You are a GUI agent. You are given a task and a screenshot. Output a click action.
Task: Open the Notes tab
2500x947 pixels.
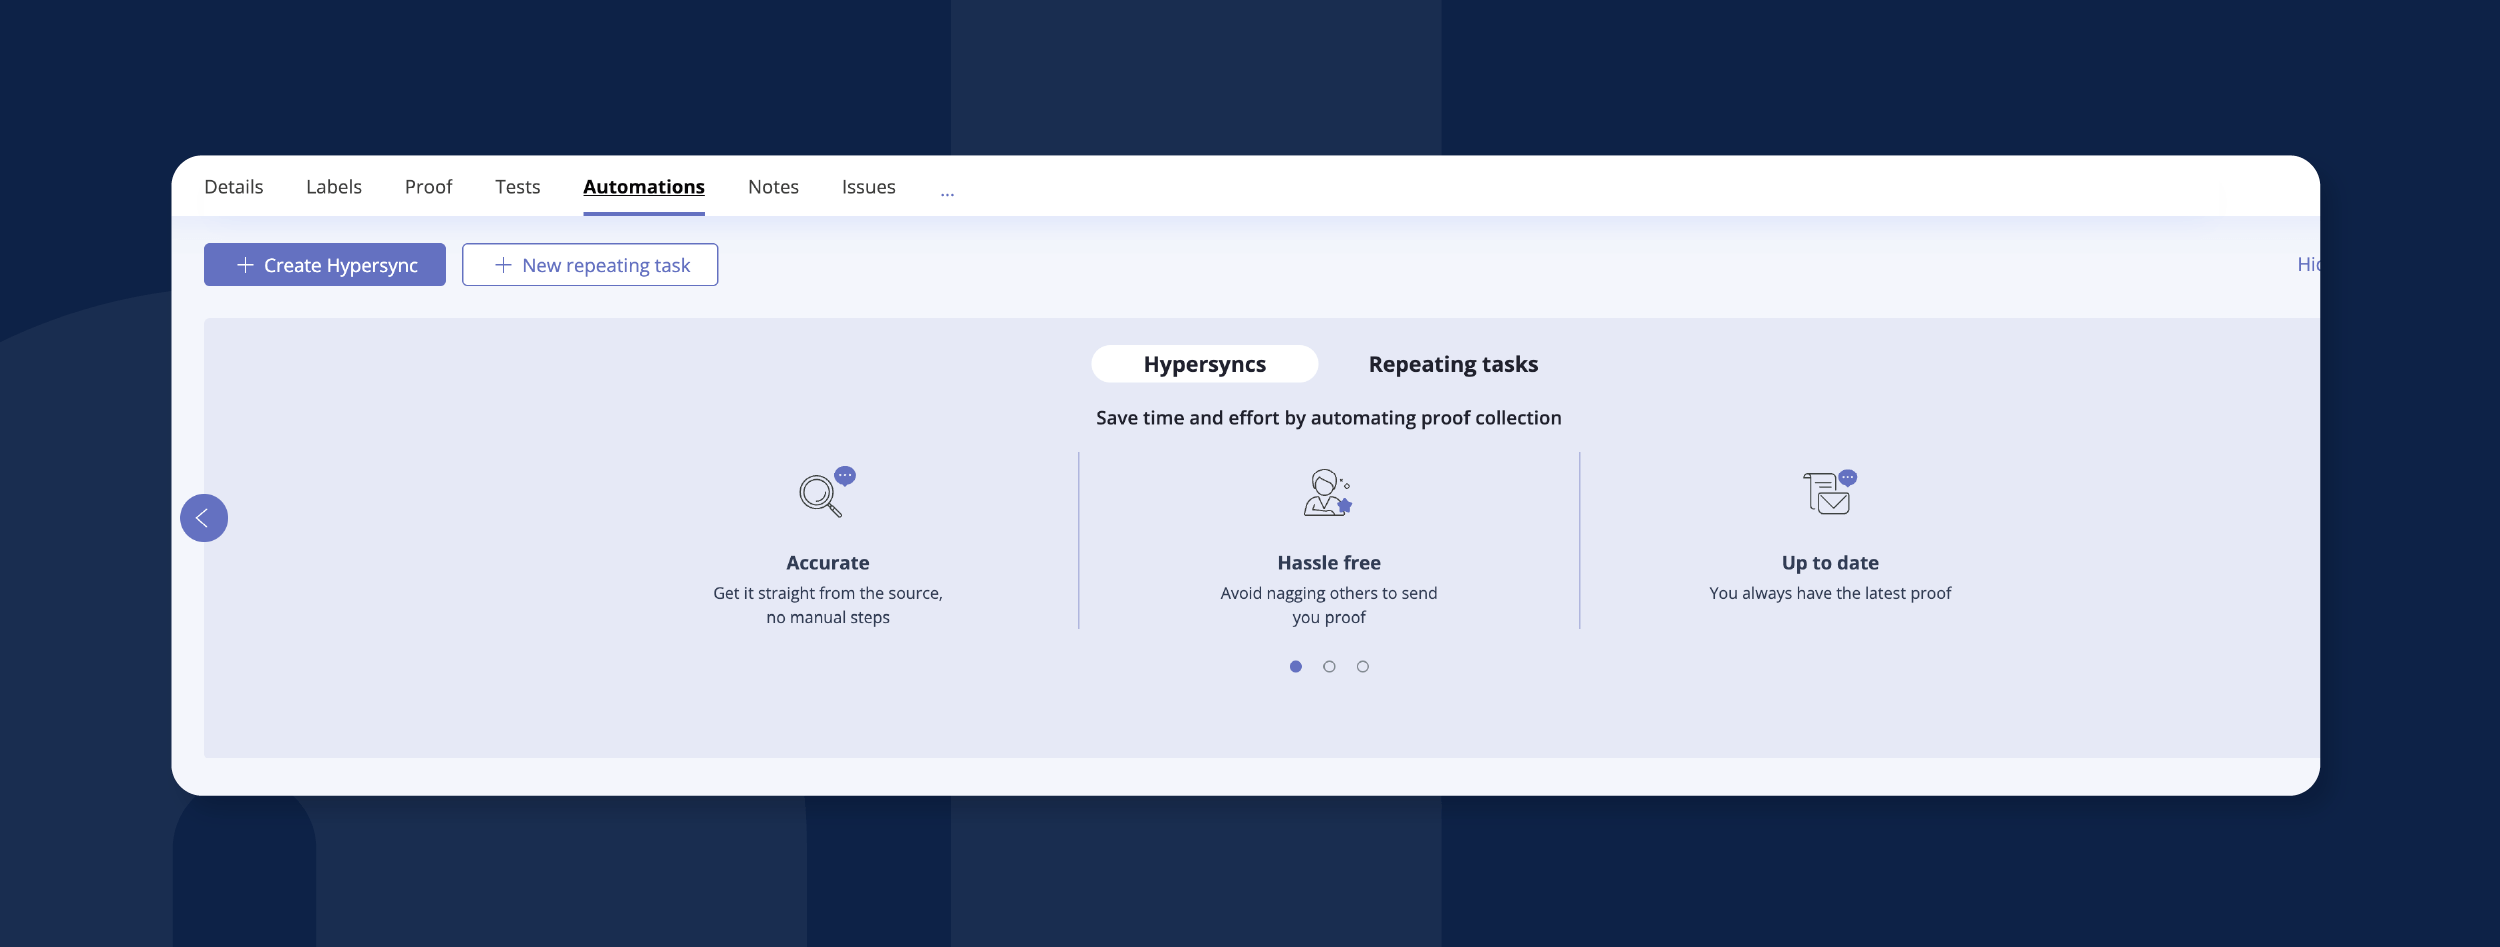tap(774, 187)
